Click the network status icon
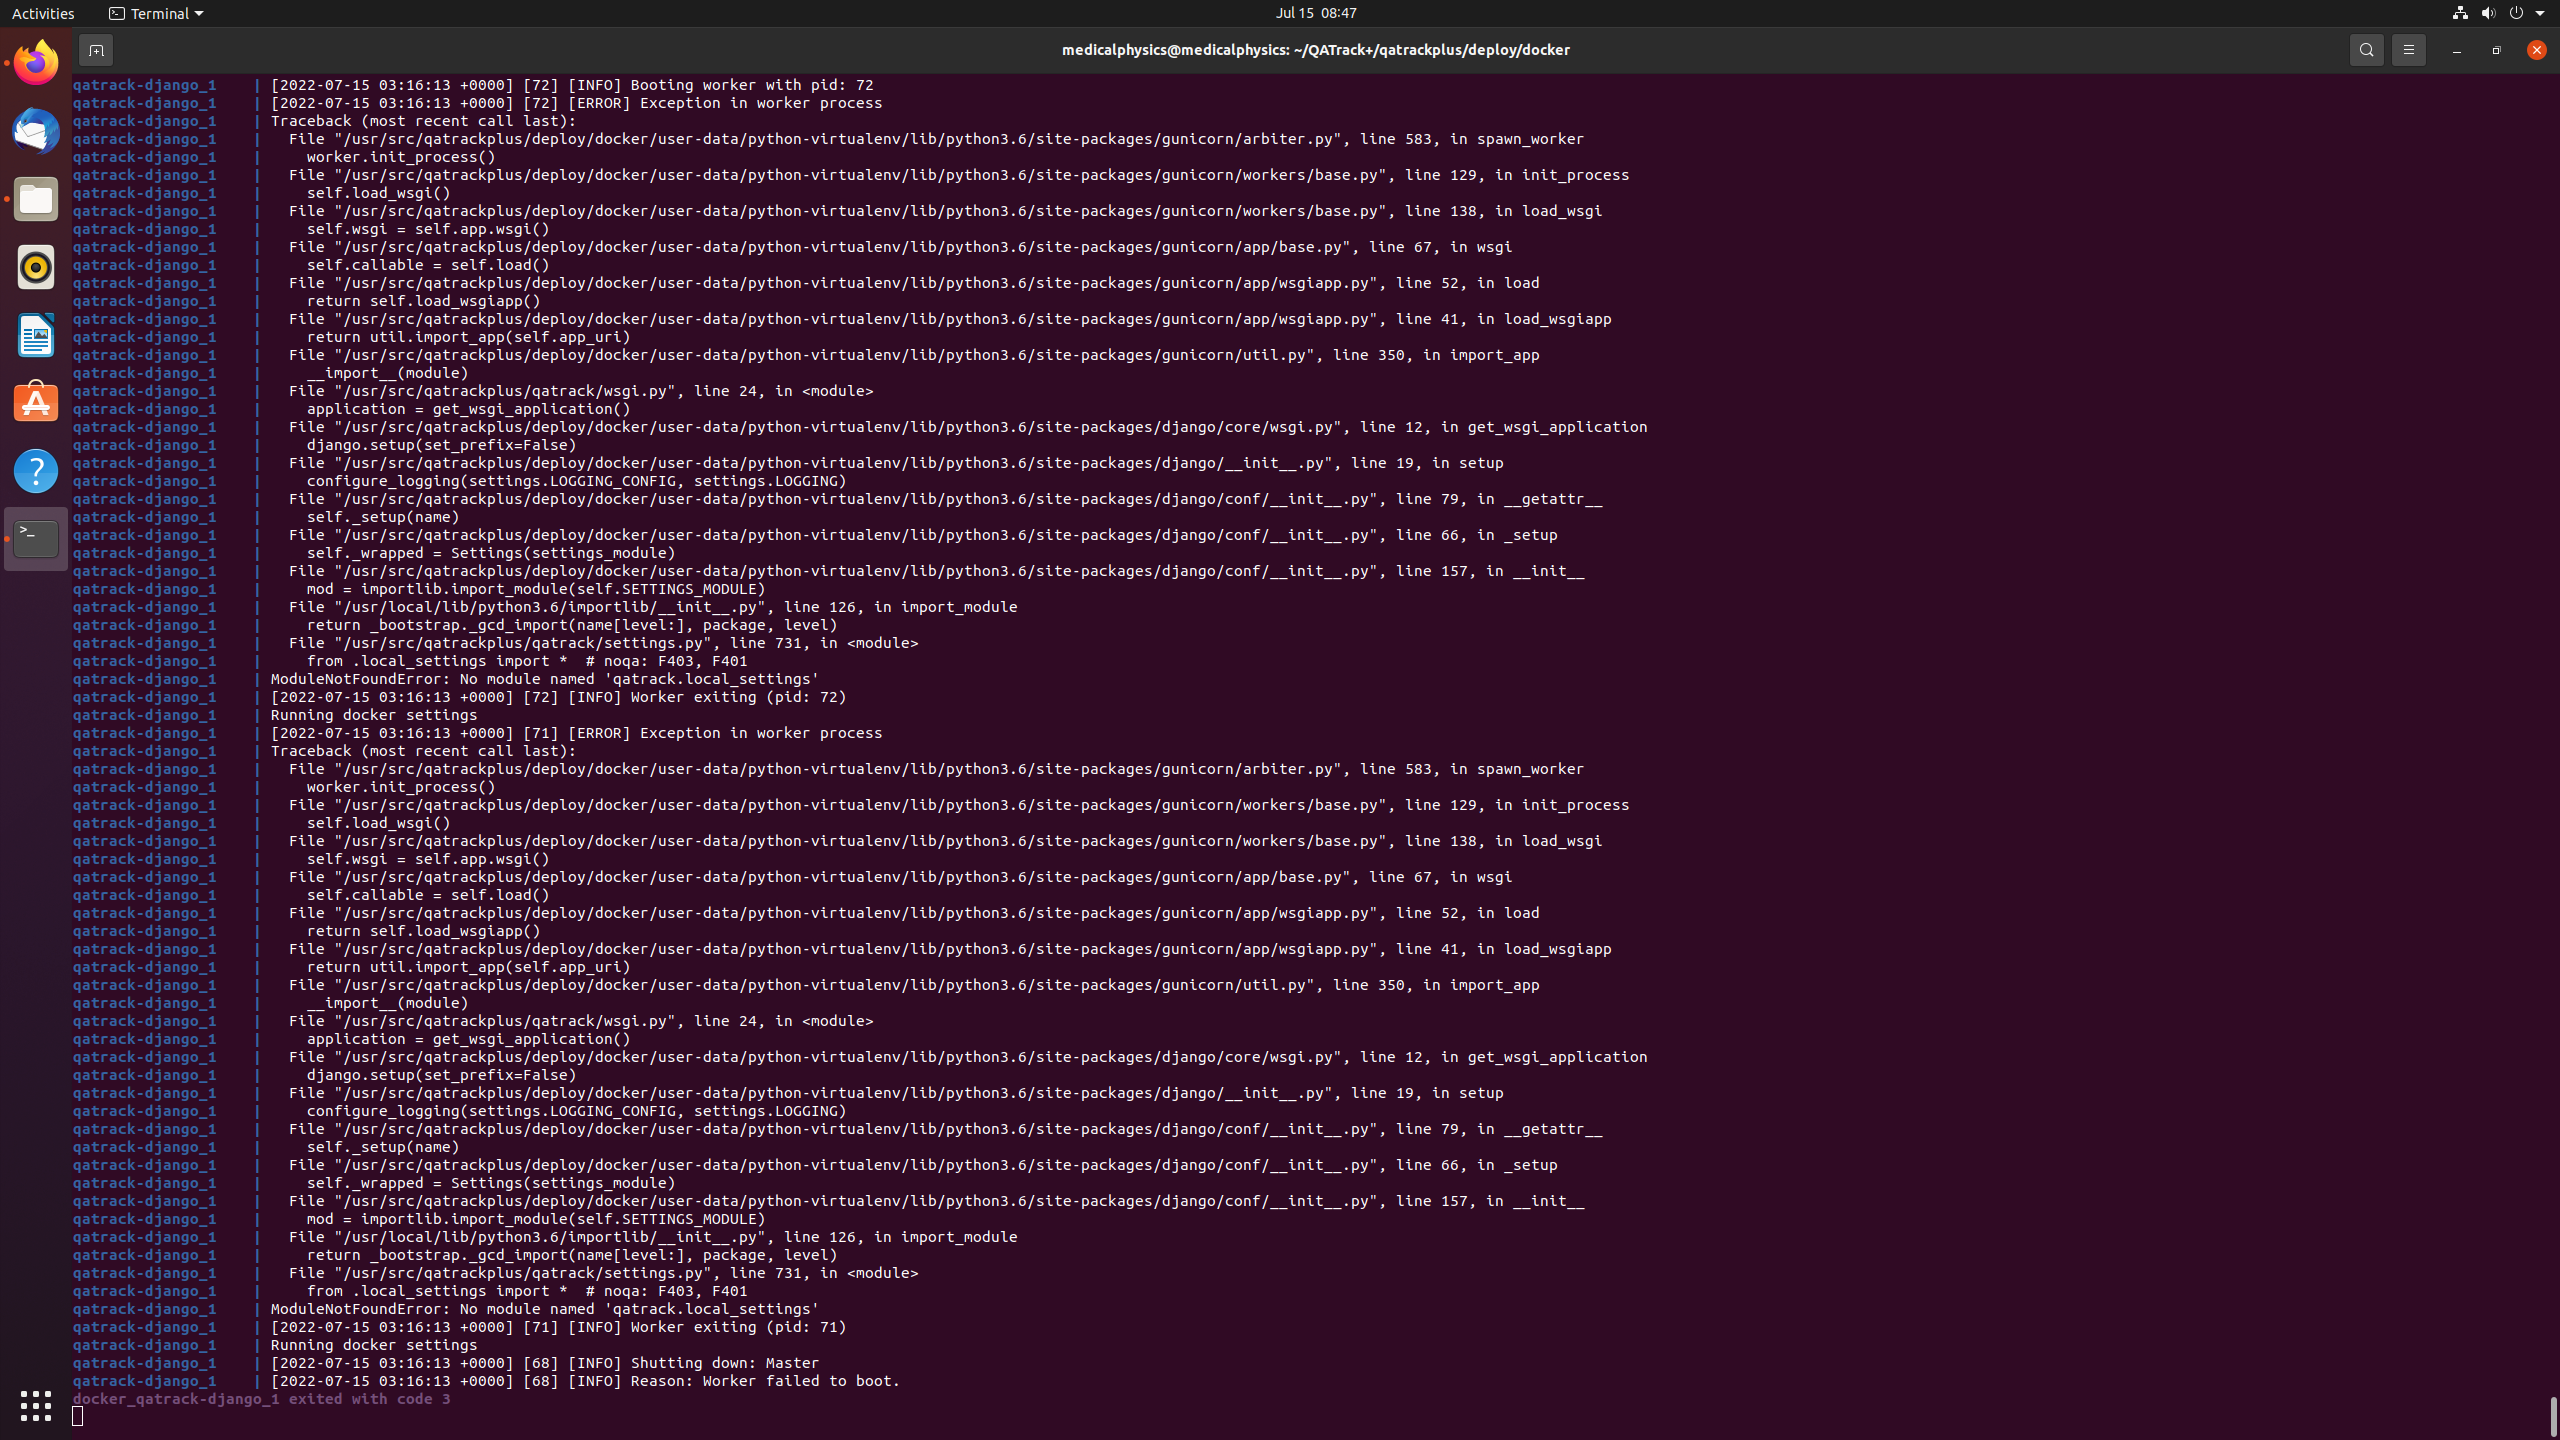The width and height of the screenshot is (2560, 1440). tap(2458, 13)
